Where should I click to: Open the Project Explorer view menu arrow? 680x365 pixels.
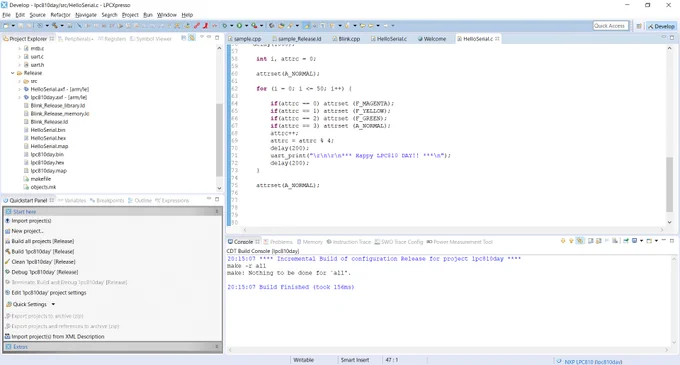click(x=202, y=38)
